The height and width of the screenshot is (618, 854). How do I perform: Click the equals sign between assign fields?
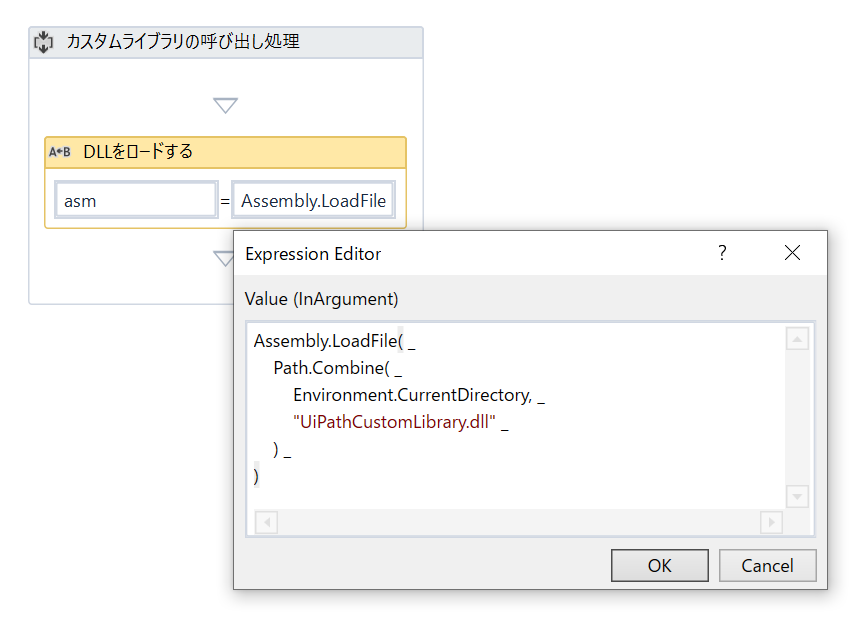click(x=225, y=201)
